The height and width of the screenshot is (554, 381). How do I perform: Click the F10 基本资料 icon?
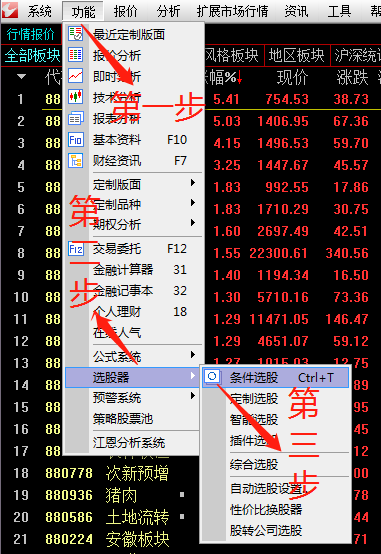point(75,140)
